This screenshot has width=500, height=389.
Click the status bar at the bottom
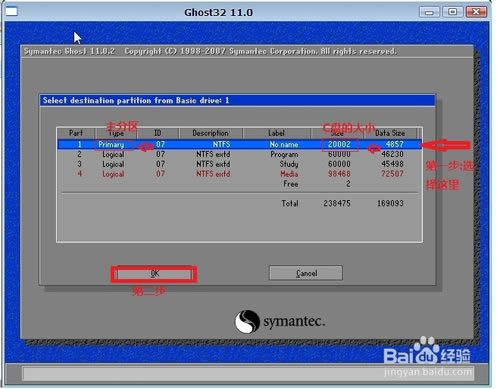pyautogui.click(x=247, y=373)
